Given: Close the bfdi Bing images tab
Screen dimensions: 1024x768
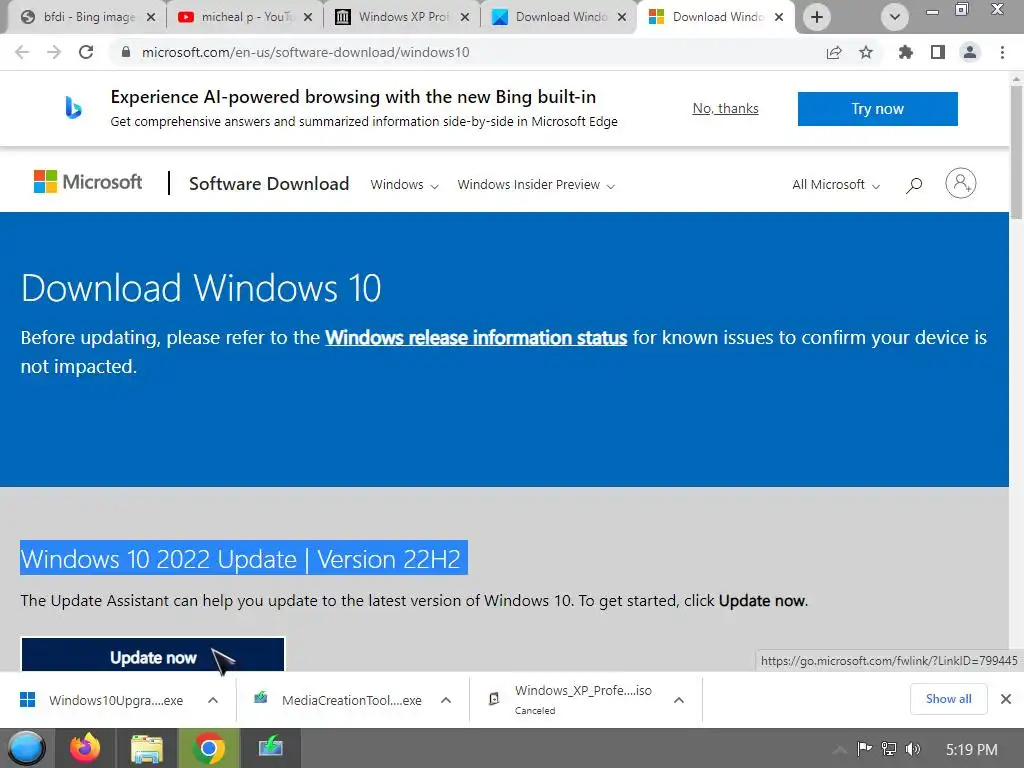Looking at the screenshot, I should tap(151, 17).
